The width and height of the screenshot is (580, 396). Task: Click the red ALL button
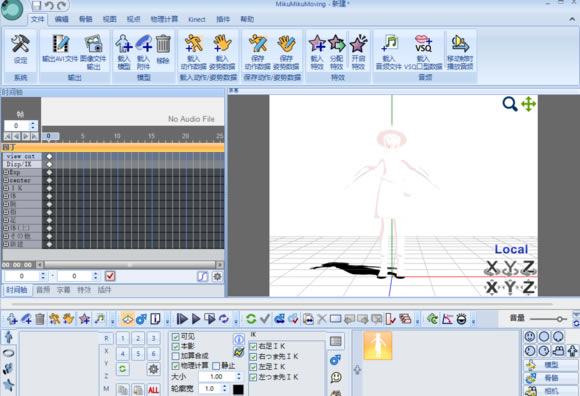point(153,390)
